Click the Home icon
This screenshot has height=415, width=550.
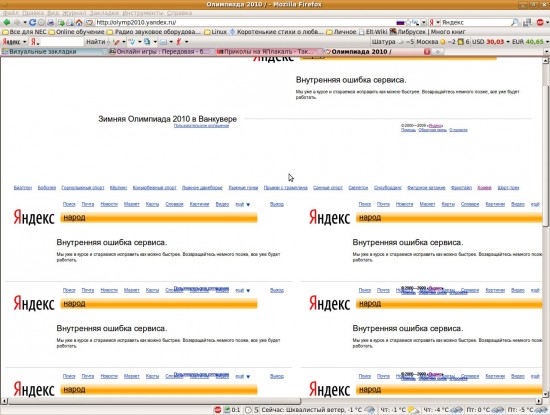pyautogui.click(x=79, y=22)
